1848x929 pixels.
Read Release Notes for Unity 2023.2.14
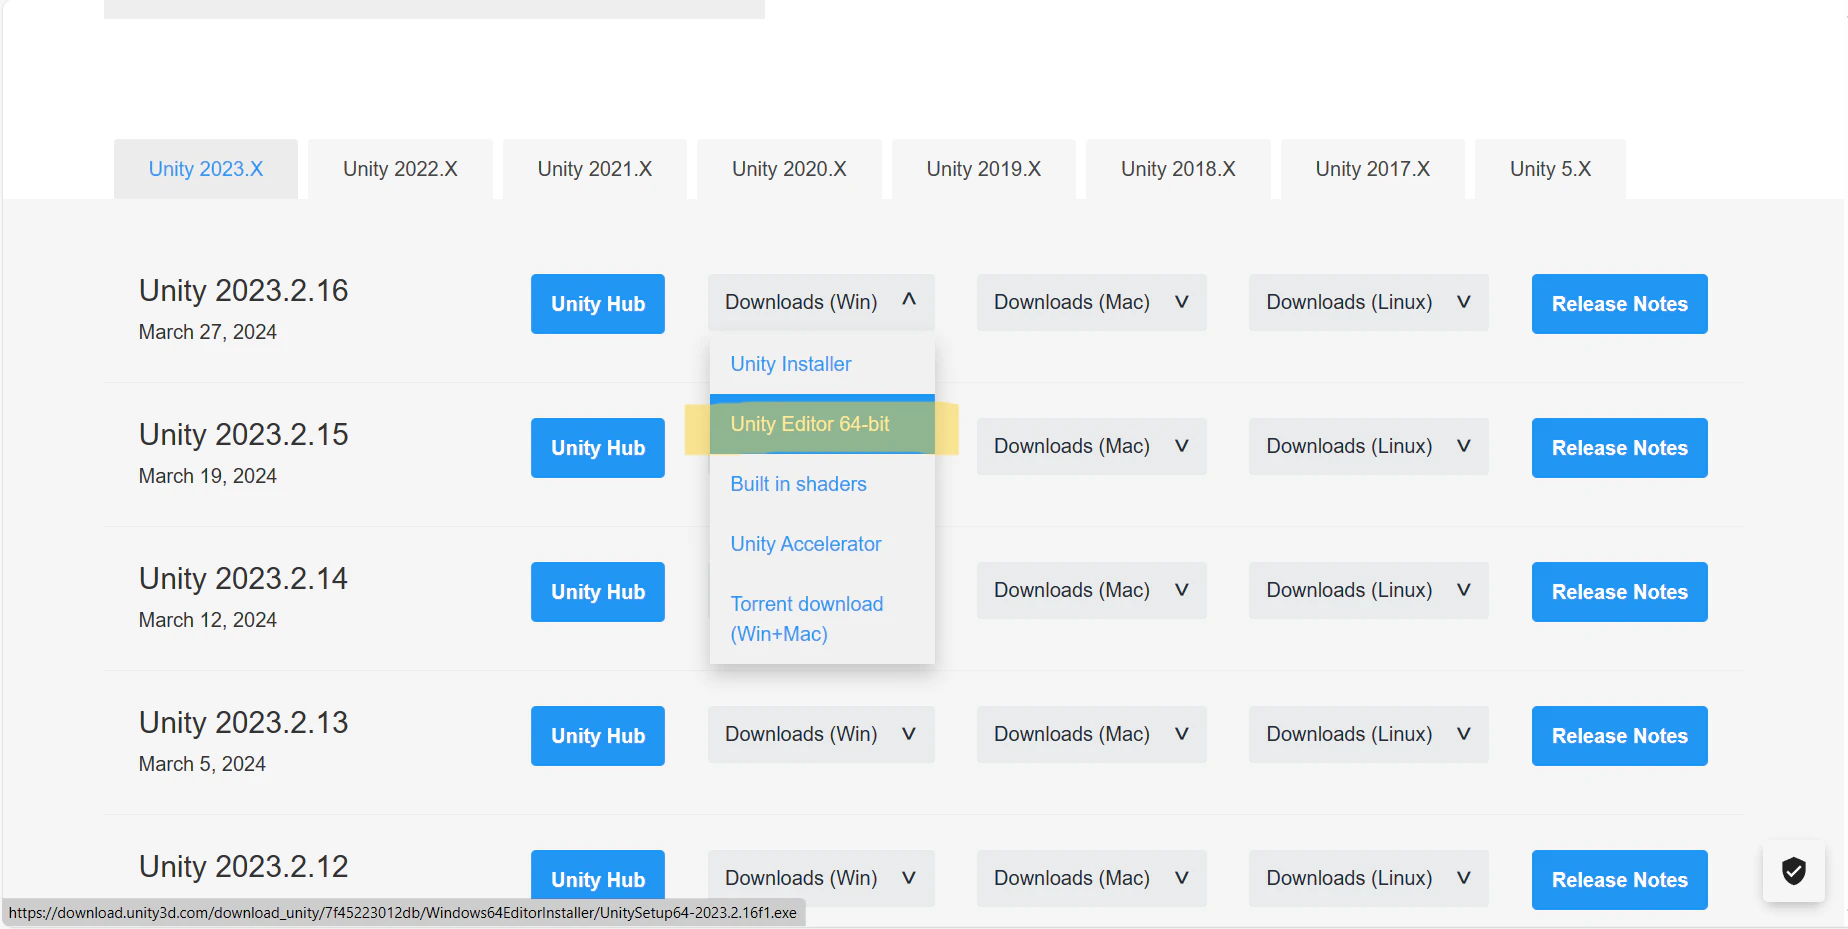point(1620,592)
